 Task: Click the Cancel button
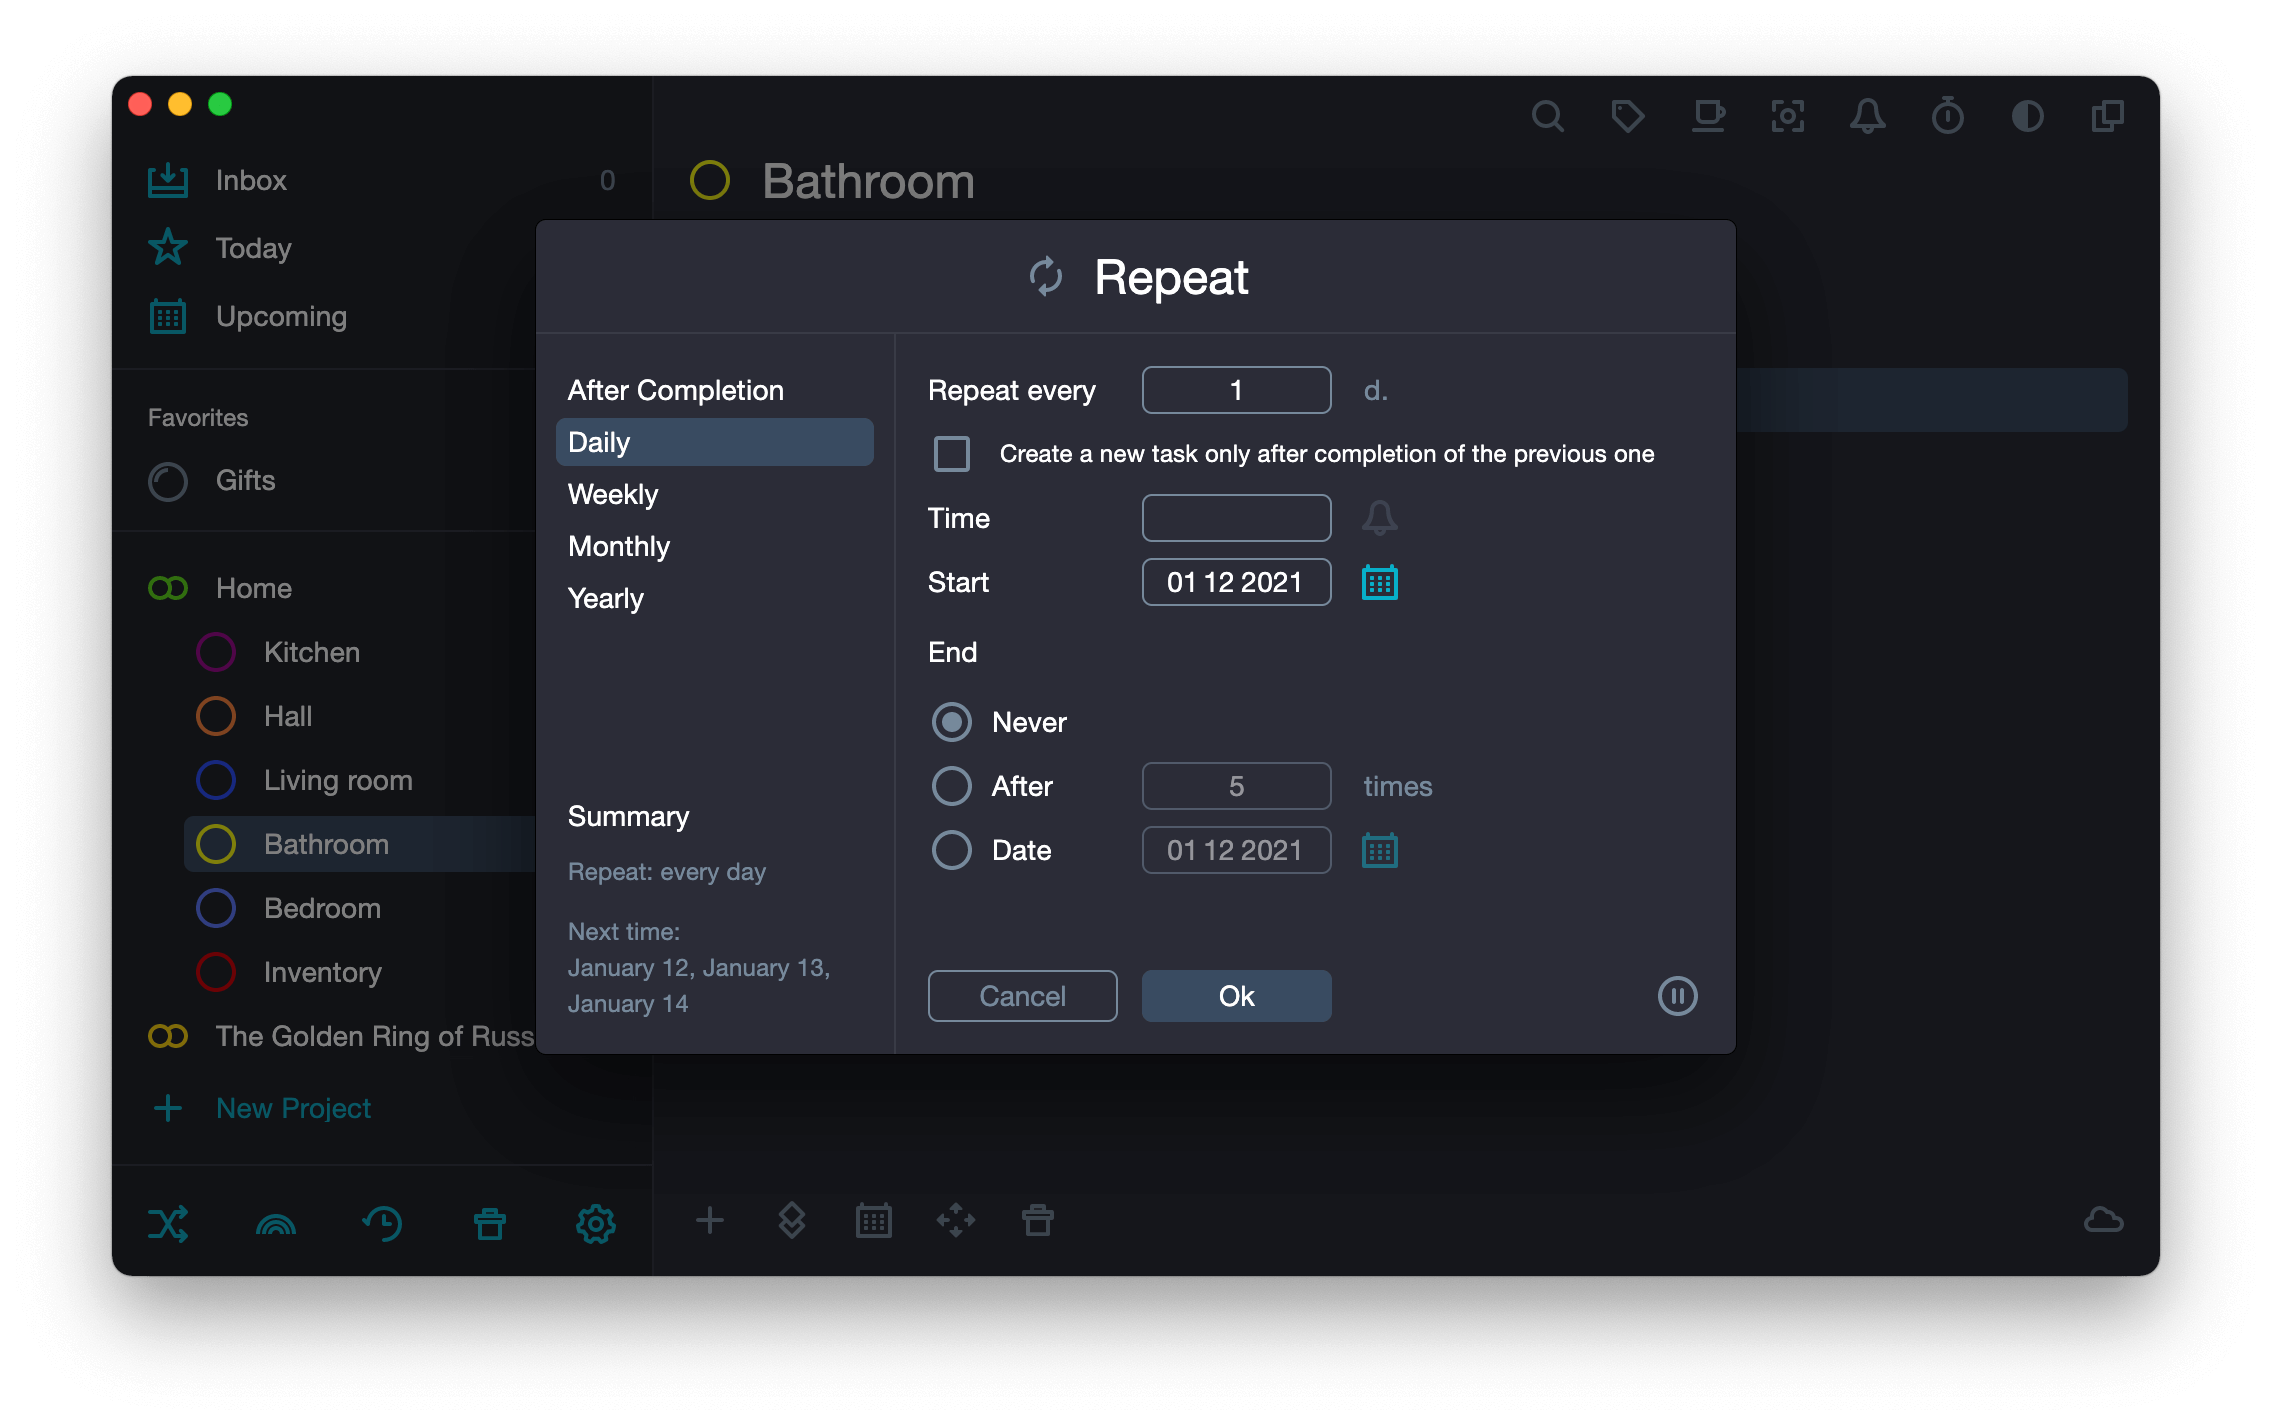[x=1023, y=996]
